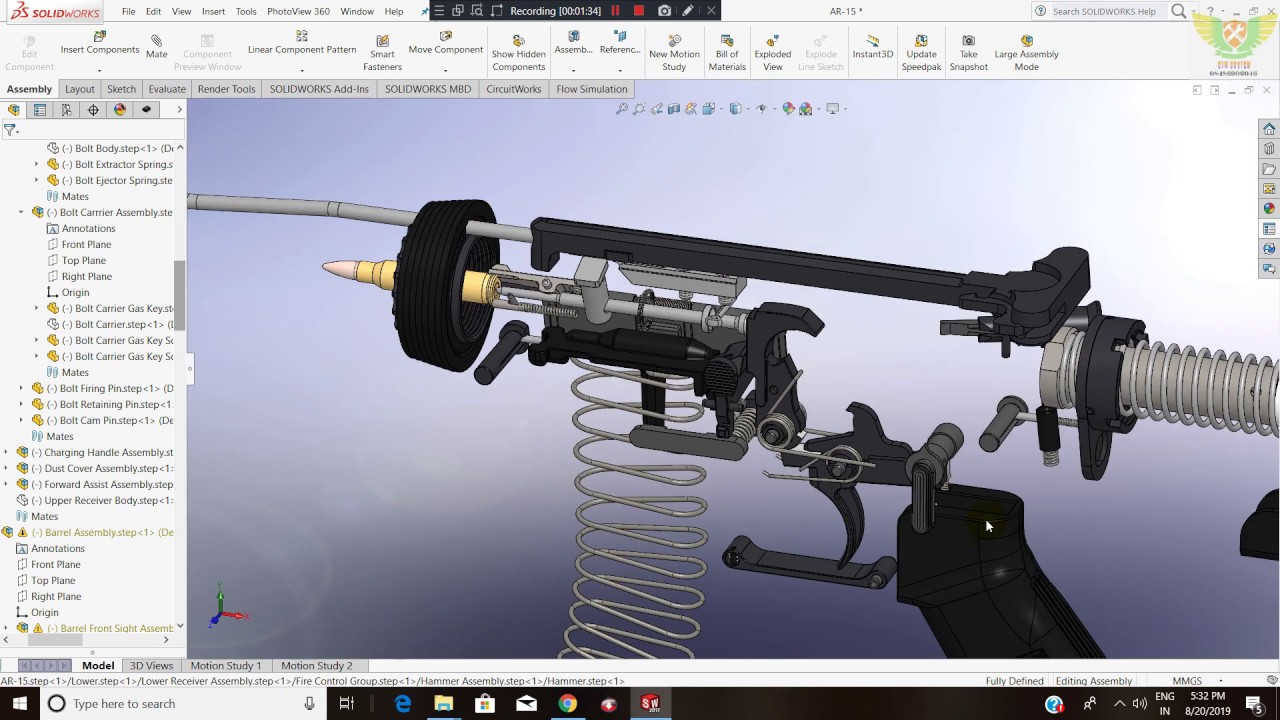Click Search SOLIDWORKS Help field
The height and width of the screenshot is (720, 1280).
point(1103,11)
